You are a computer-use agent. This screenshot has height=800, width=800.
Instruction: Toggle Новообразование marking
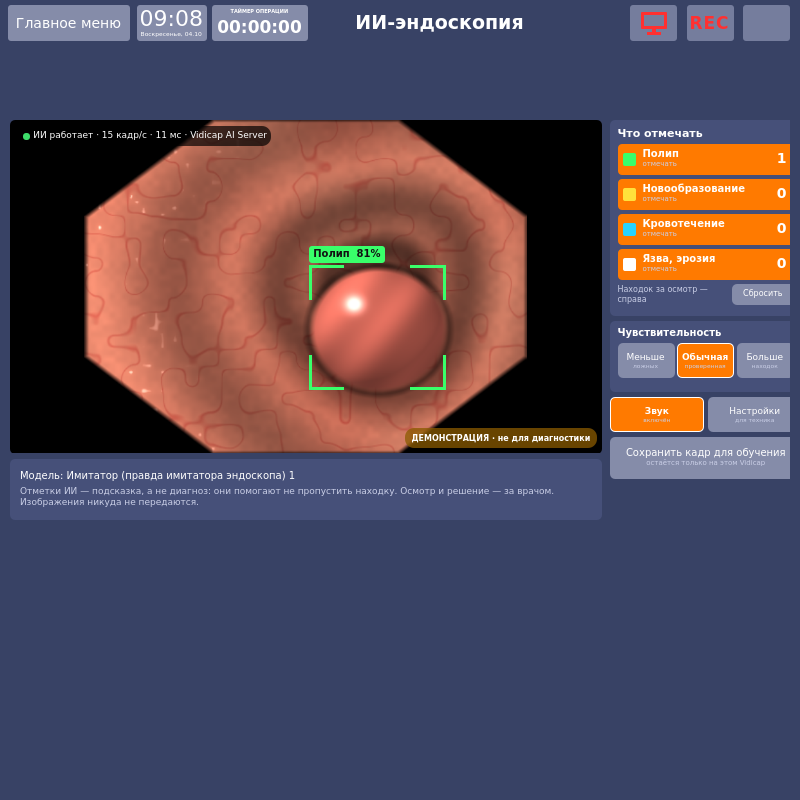point(704,194)
